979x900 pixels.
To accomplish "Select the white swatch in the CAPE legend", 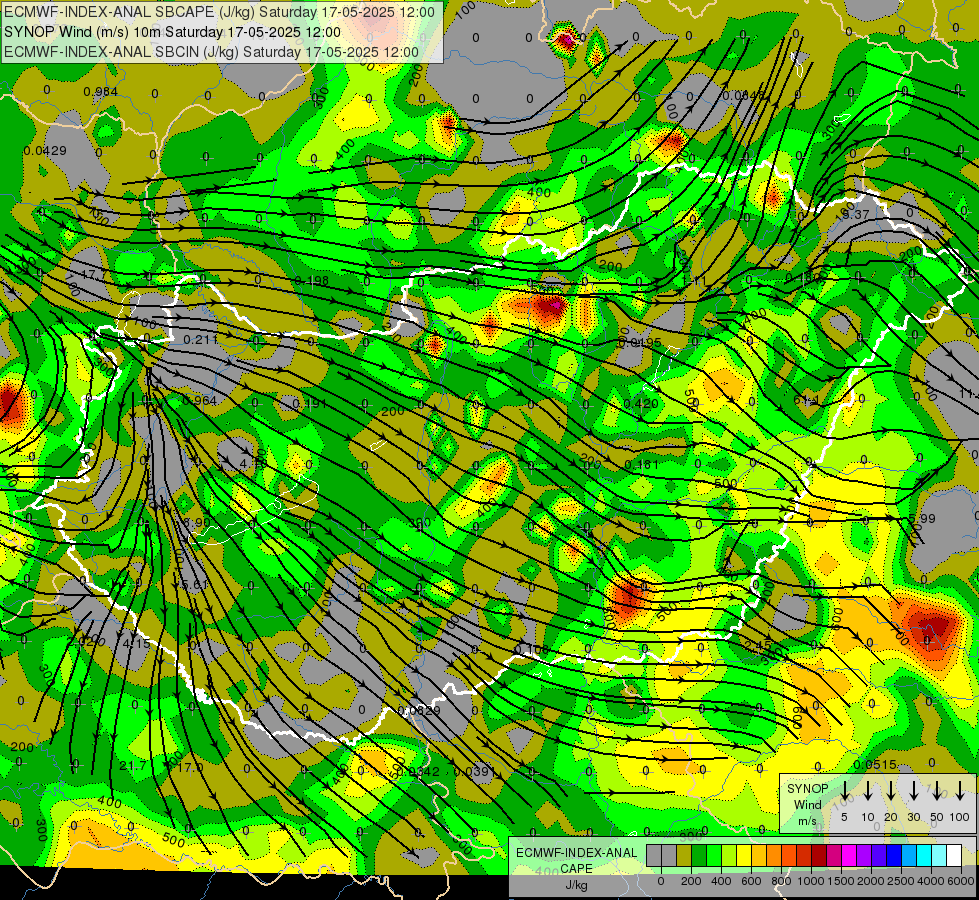I will 953,856.
